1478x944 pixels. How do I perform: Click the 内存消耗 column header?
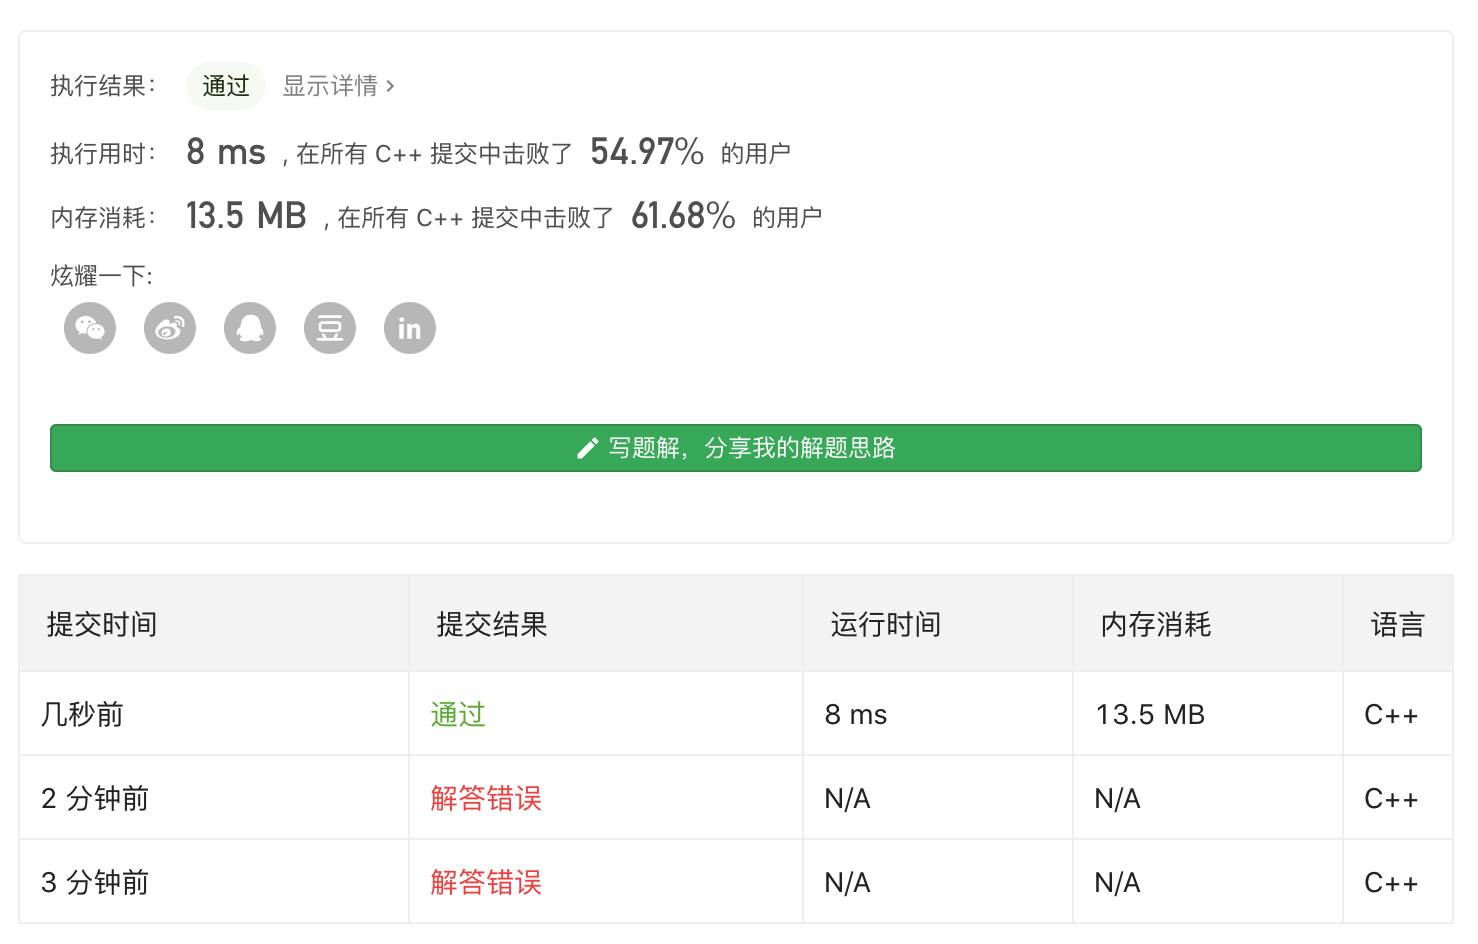point(1156,624)
